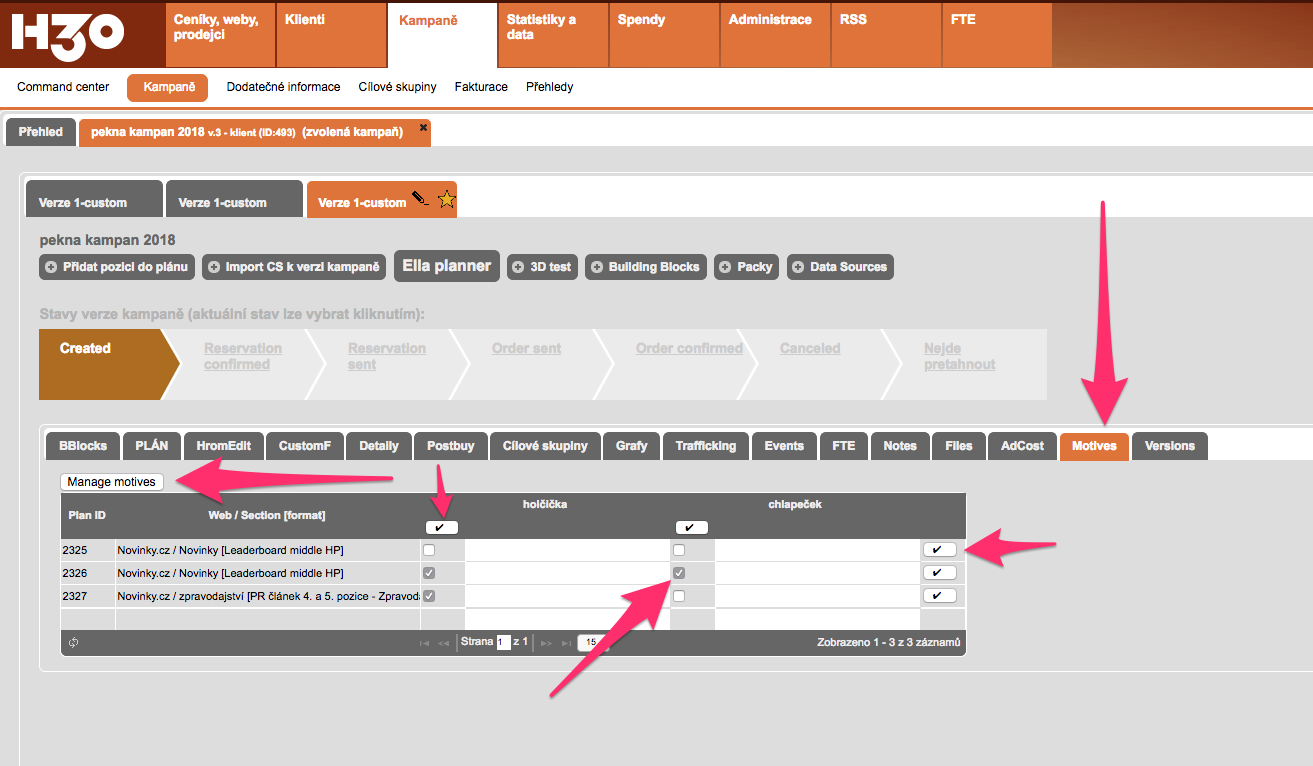Click row checkmark button for plan 2327
The image size is (1313, 766).
coord(939,596)
